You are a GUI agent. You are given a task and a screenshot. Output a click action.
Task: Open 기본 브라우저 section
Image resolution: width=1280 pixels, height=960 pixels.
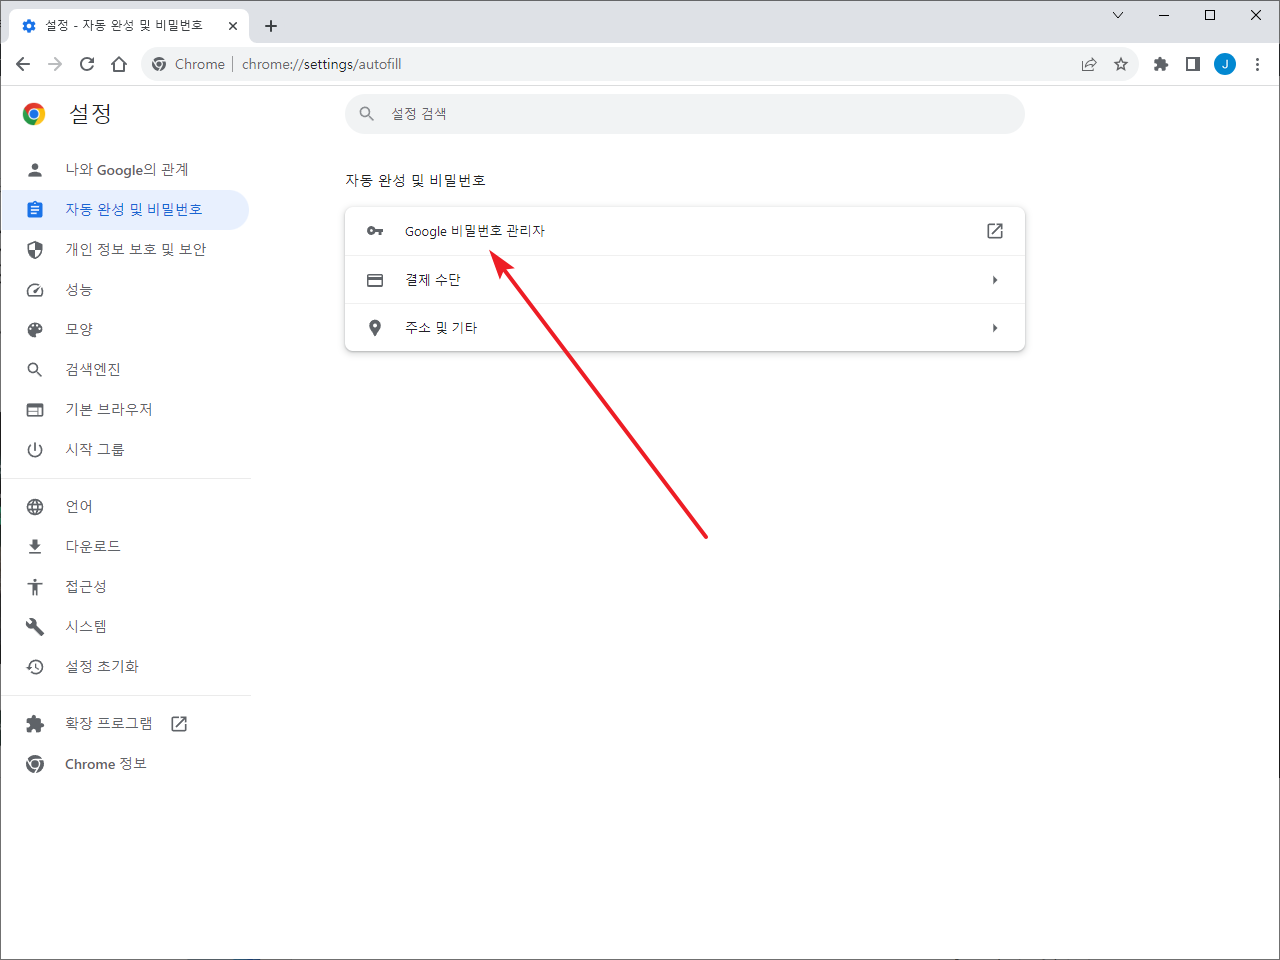click(125, 410)
